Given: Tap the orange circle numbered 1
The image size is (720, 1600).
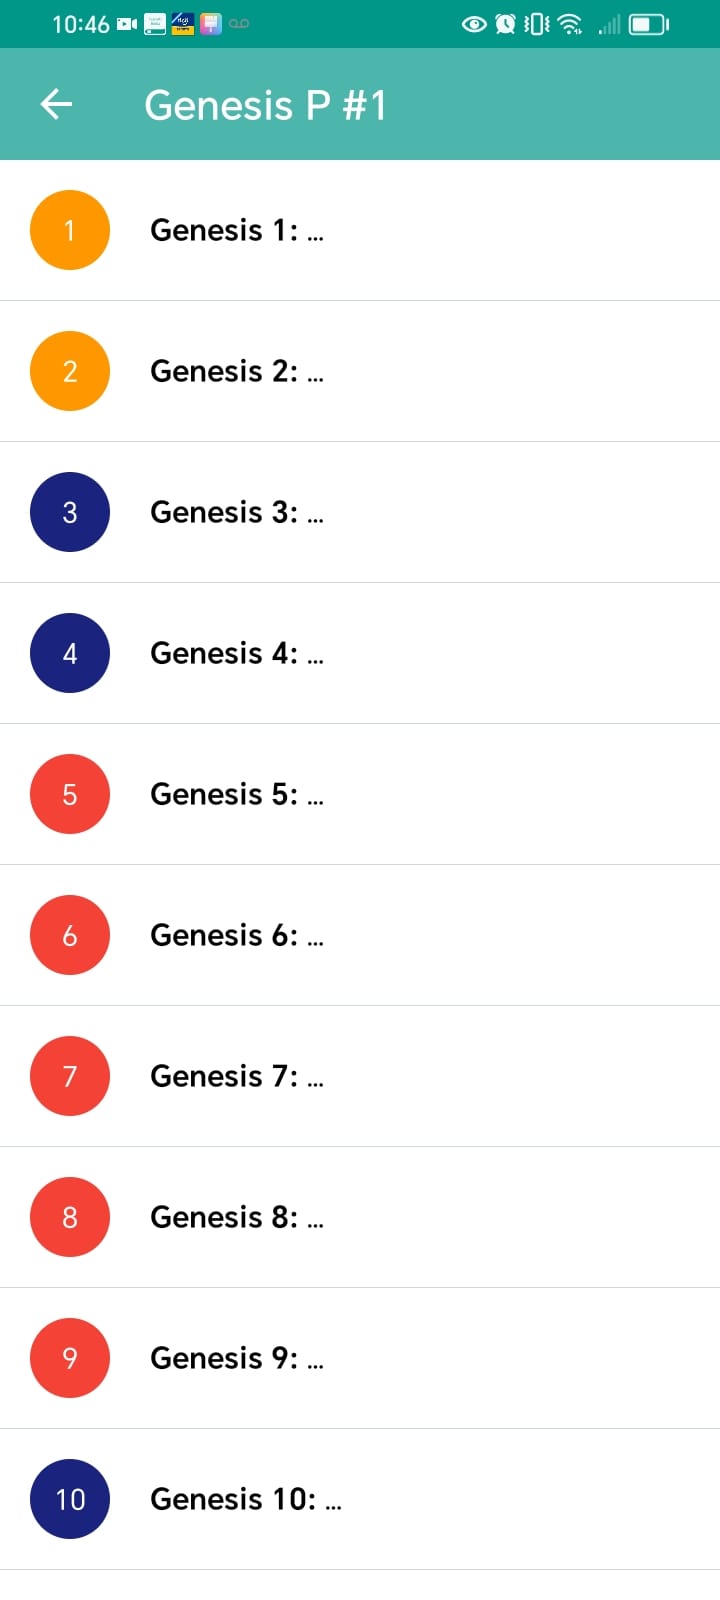Looking at the screenshot, I should (x=70, y=230).
